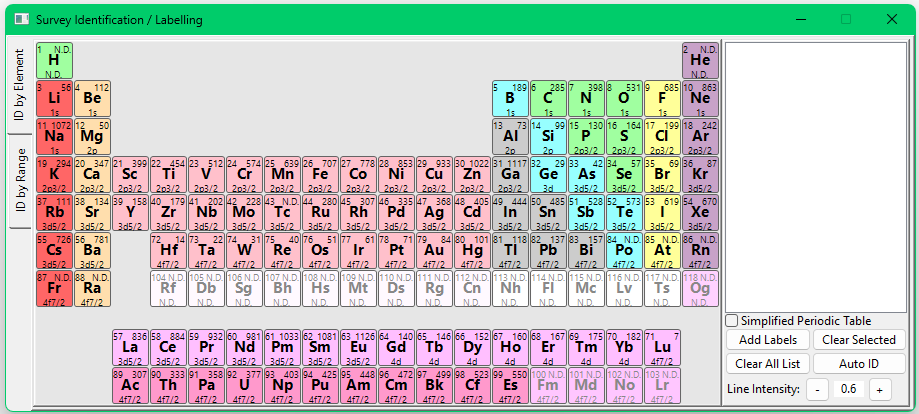The width and height of the screenshot is (919, 414).
Task: Choose the Tin (Sn) element tile
Action: [549, 213]
